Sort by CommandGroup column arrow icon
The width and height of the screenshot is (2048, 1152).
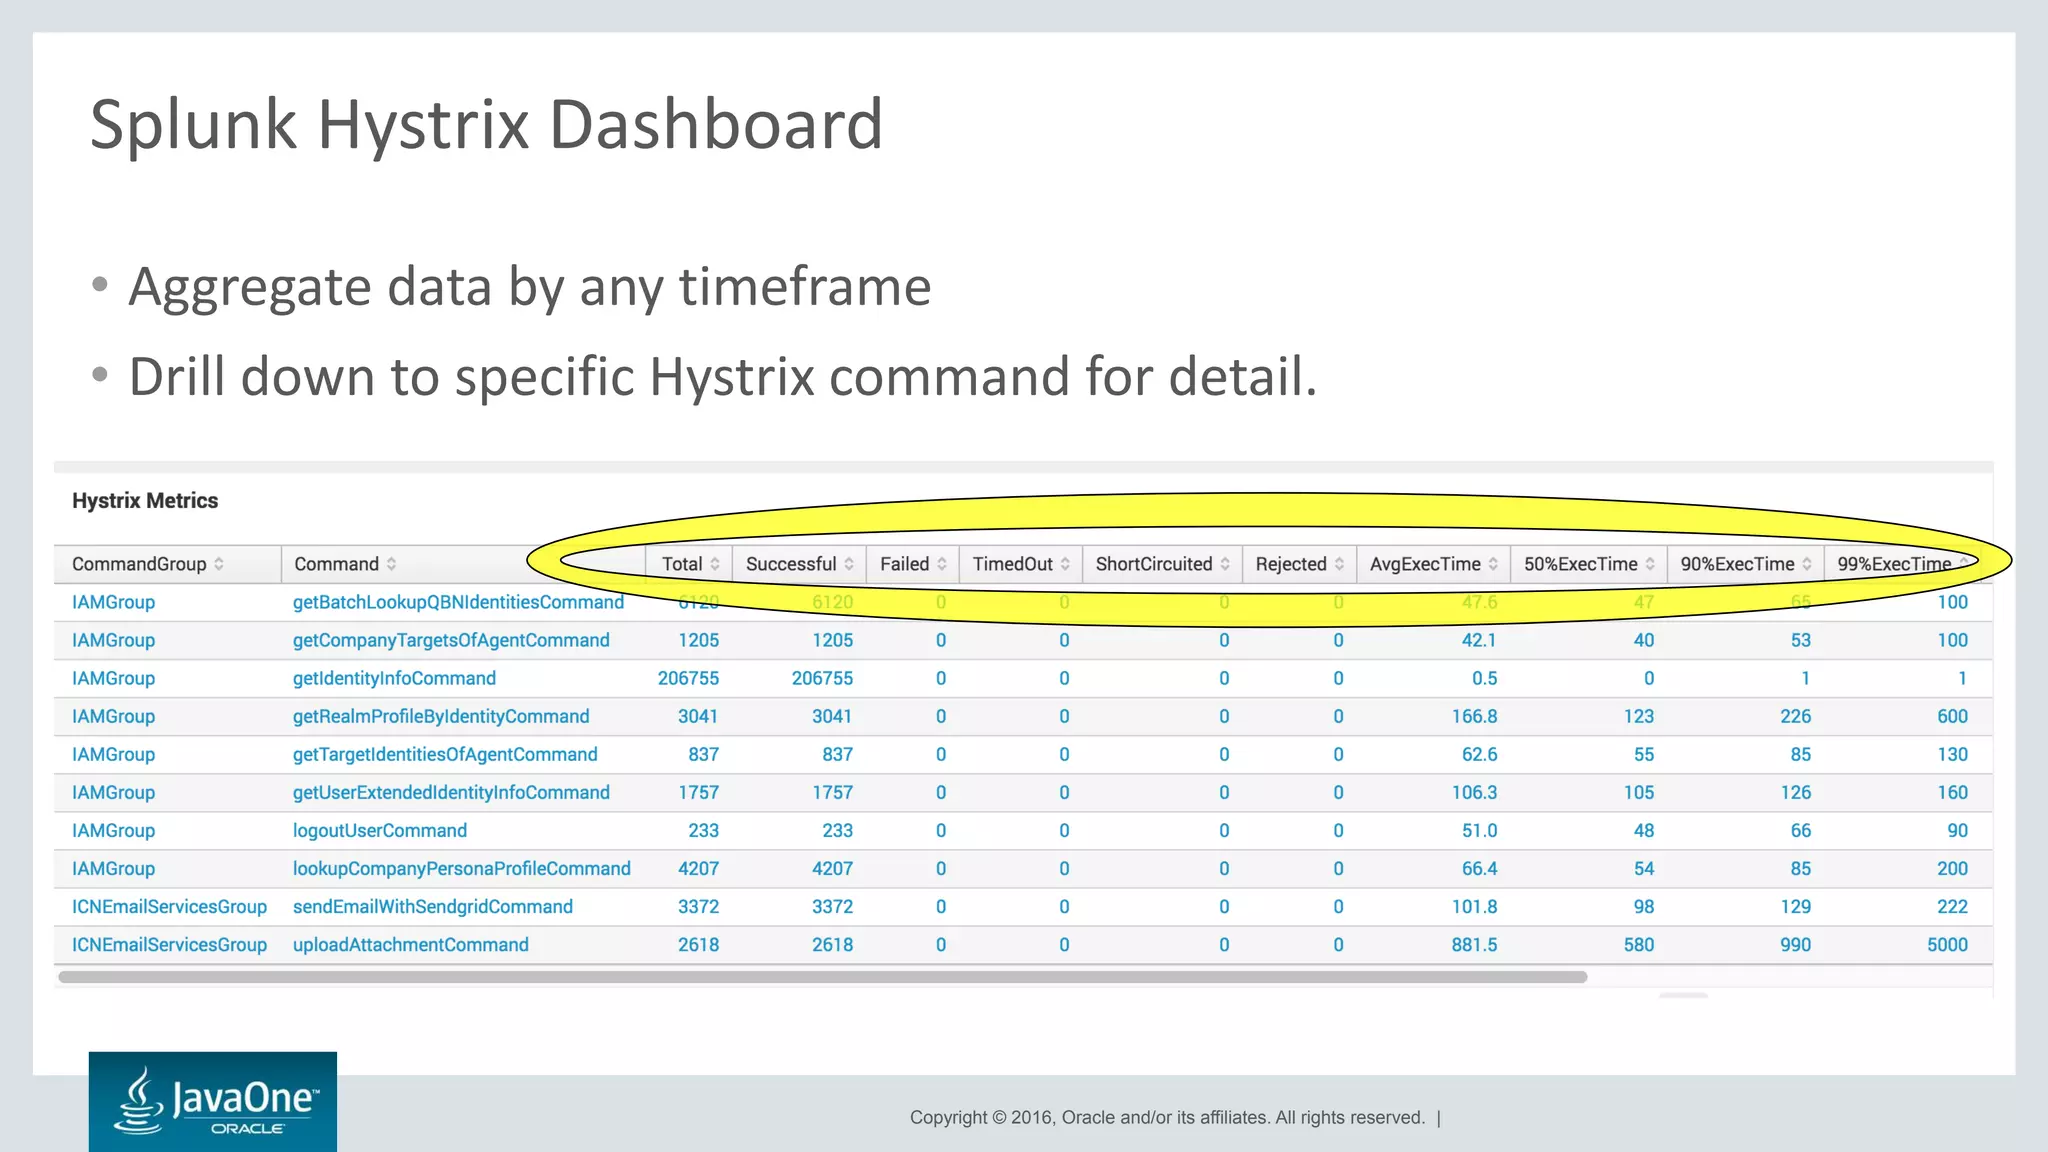click(x=218, y=564)
